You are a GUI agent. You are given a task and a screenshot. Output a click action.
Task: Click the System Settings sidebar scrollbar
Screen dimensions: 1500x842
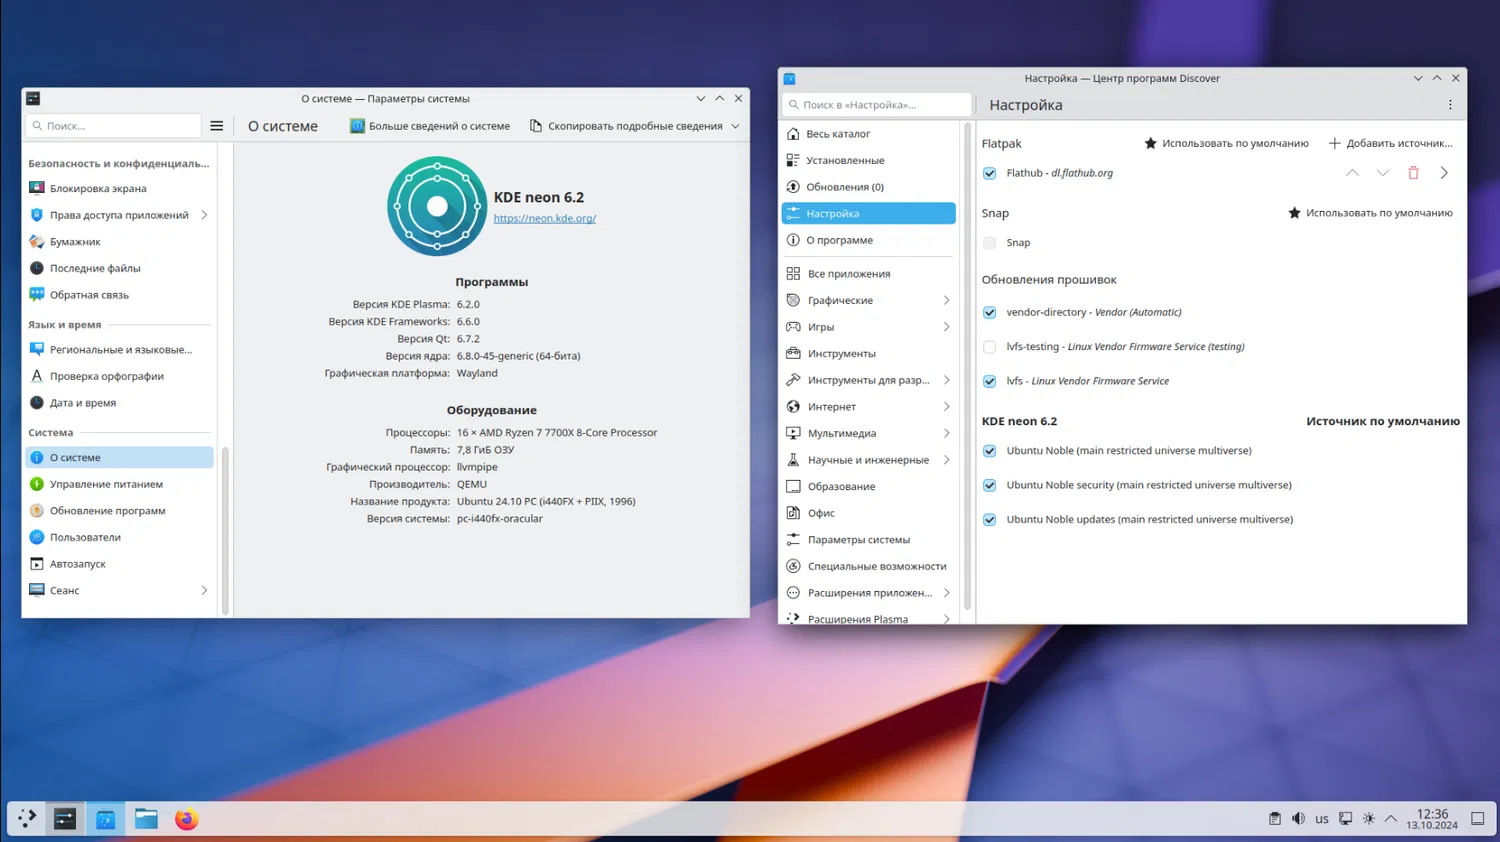pyautogui.click(x=225, y=530)
